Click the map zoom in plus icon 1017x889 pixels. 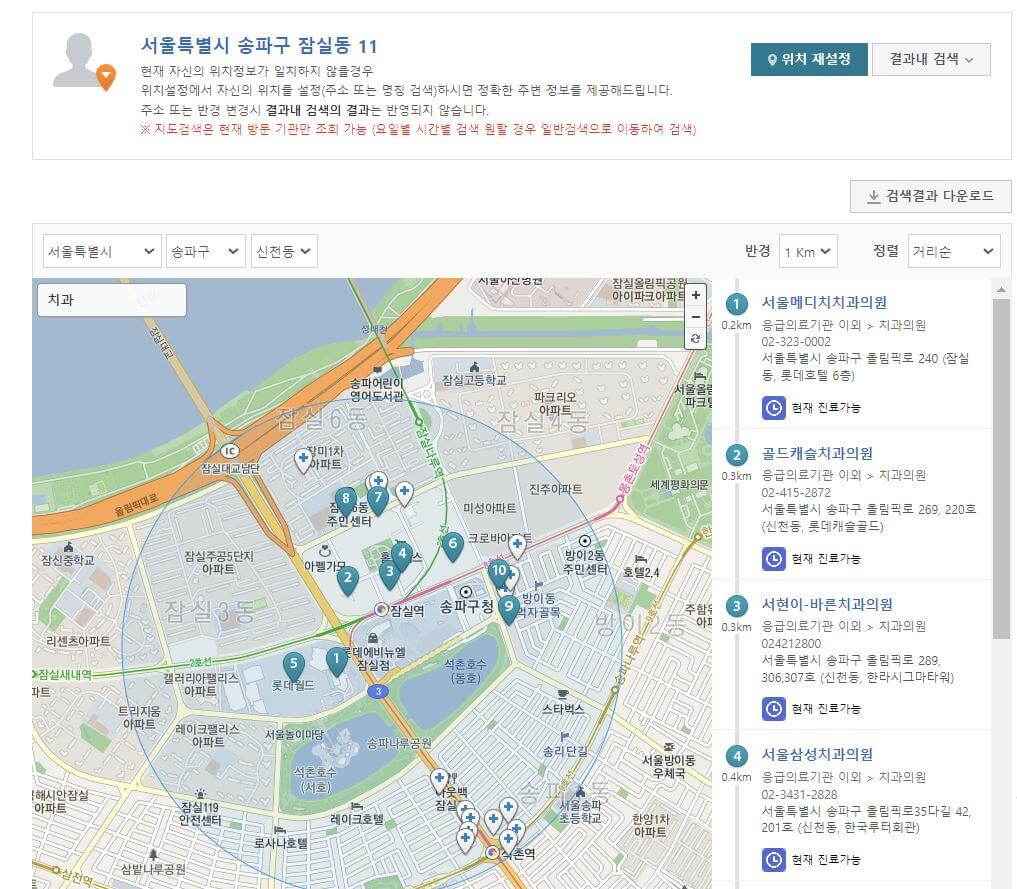(x=696, y=295)
